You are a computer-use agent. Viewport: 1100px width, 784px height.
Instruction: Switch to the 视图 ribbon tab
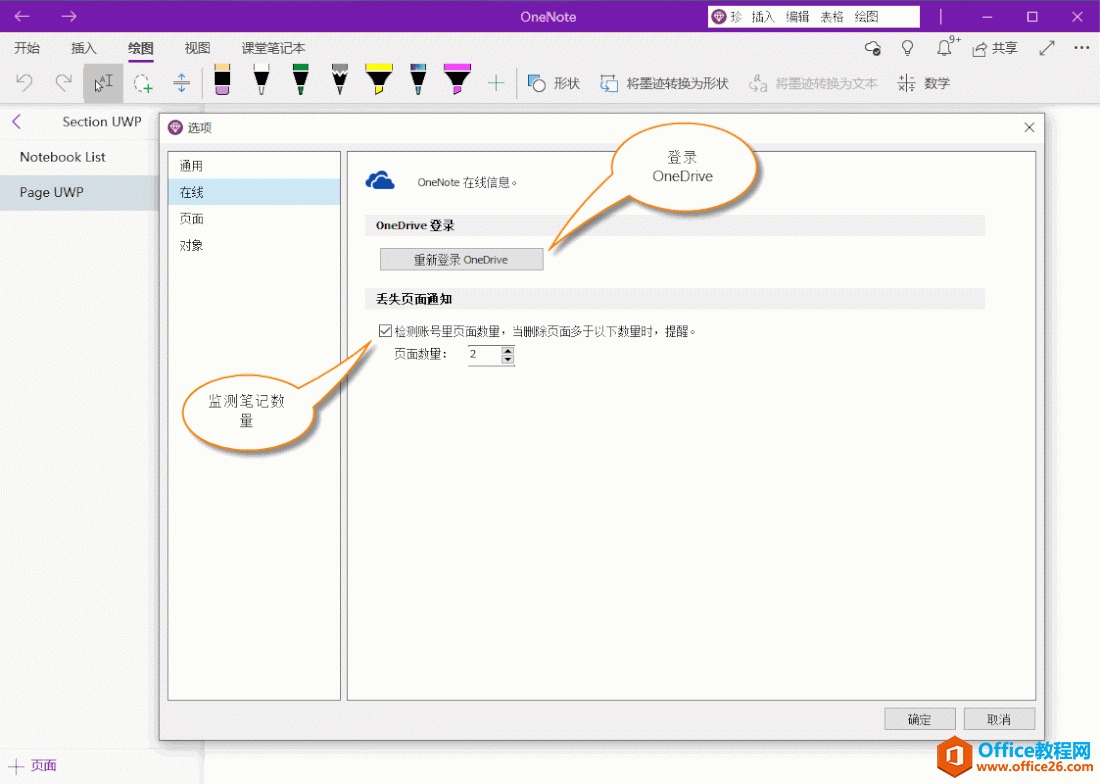pyautogui.click(x=196, y=47)
